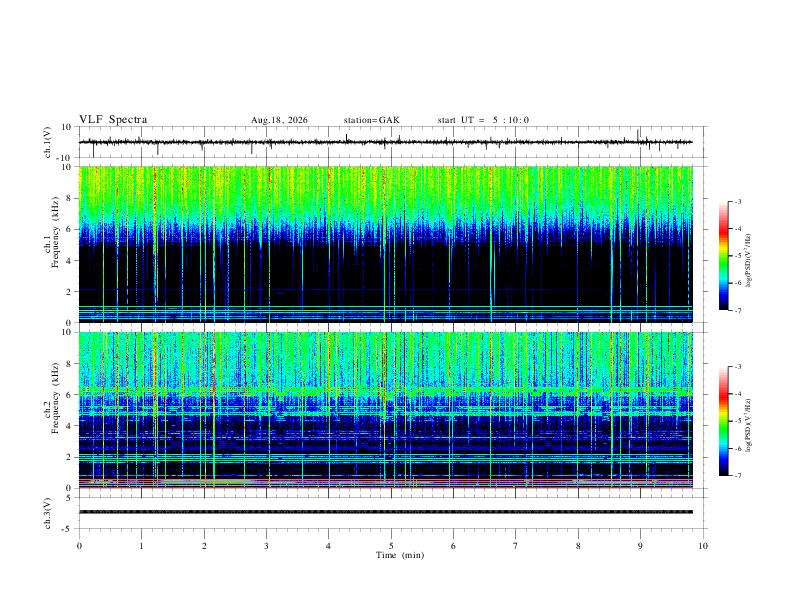The image size is (792, 612).
Task: Click the Aug.18, 2026 date label
Action: [279, 120]
